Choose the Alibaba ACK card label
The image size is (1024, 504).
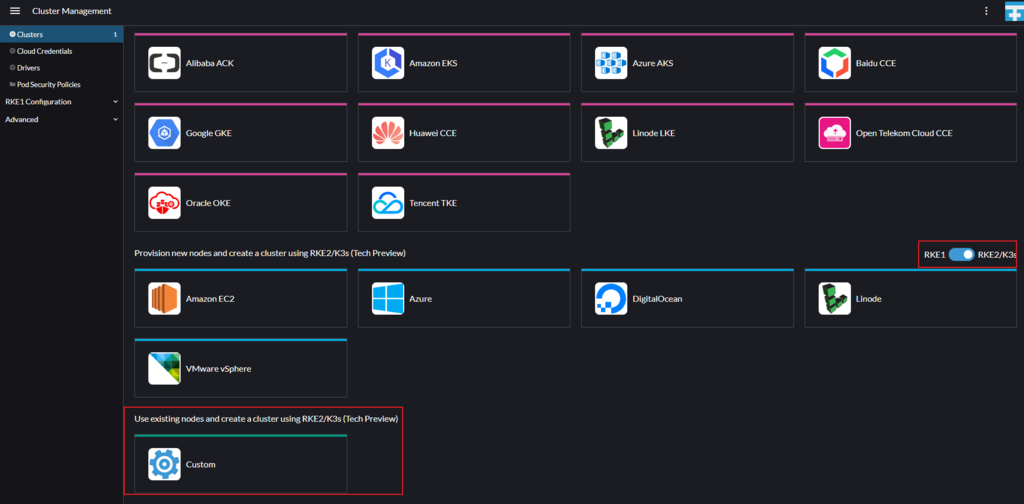coord(210,63)
